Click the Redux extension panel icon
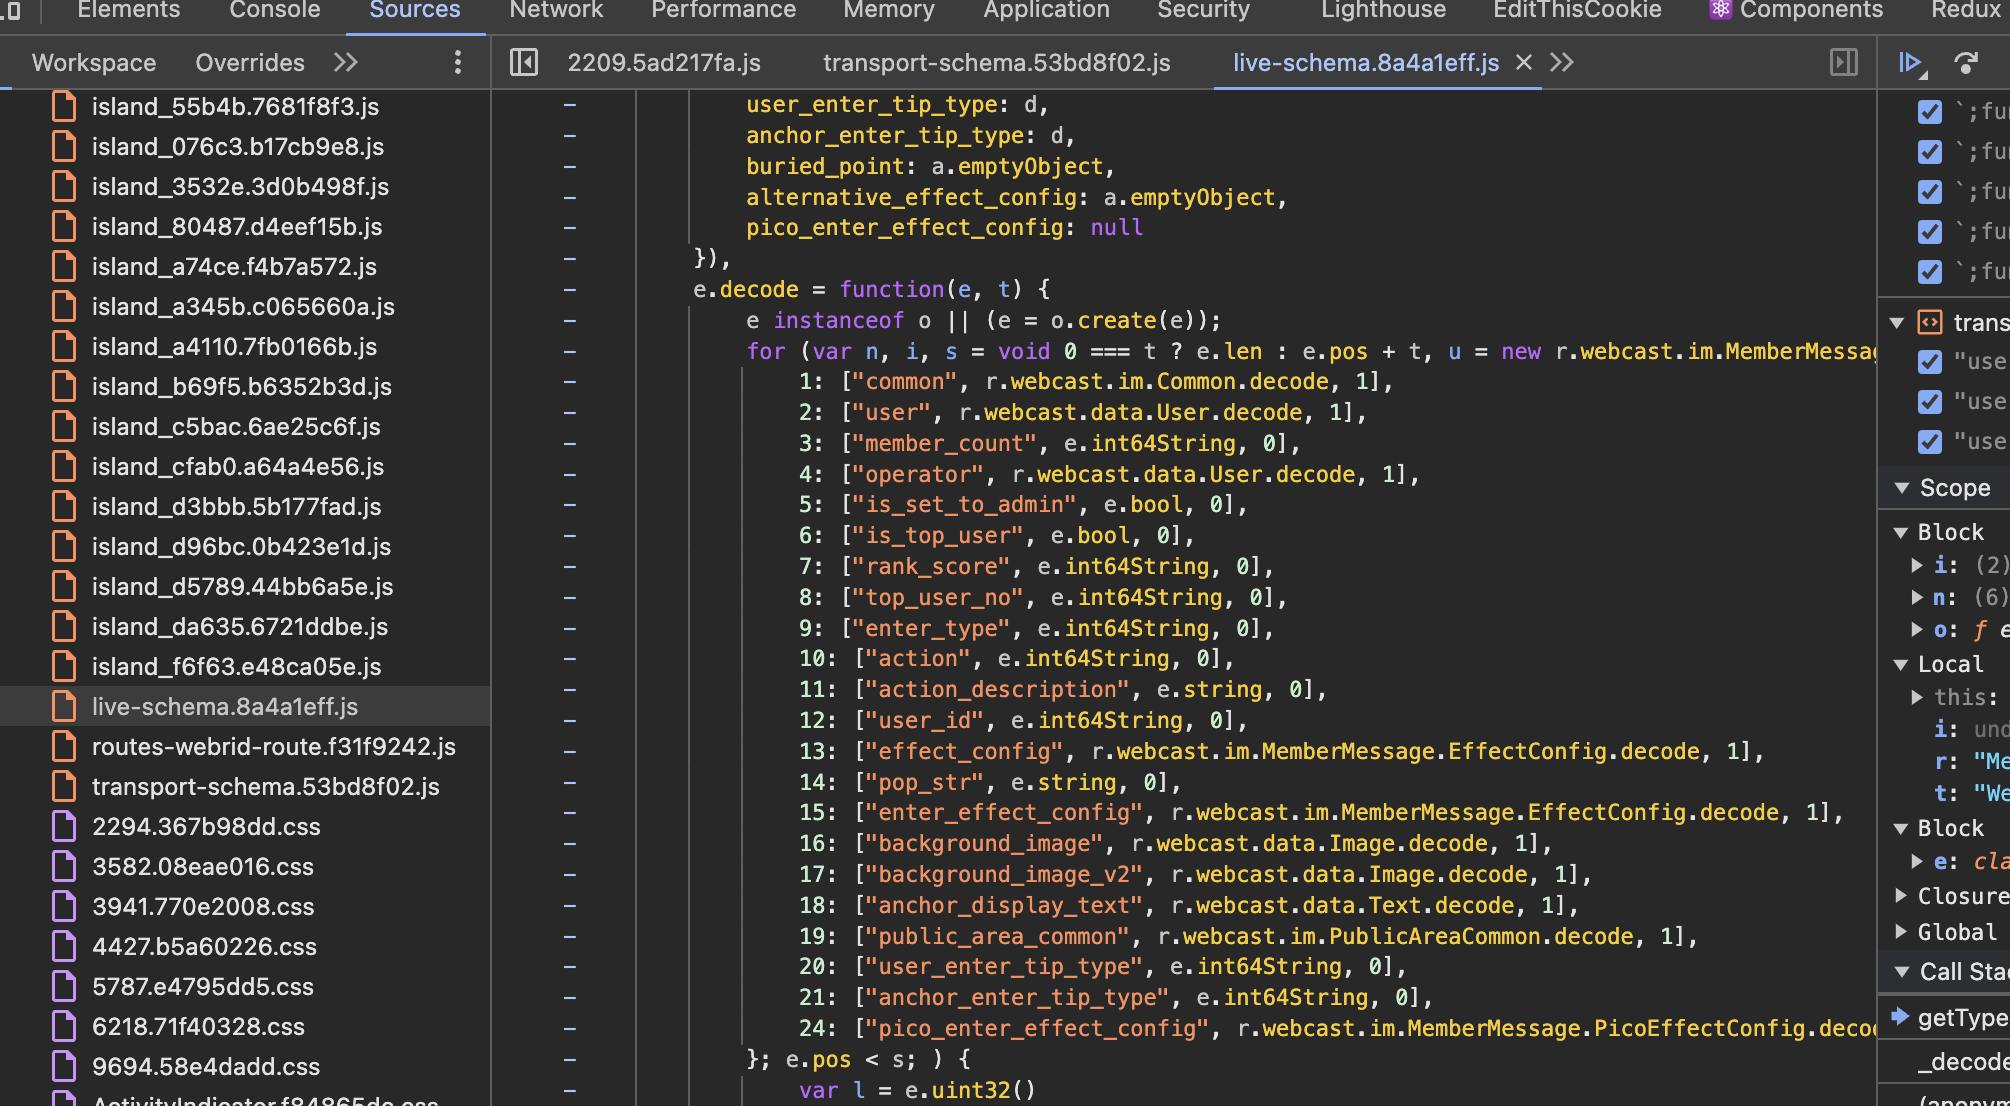 1966,11
